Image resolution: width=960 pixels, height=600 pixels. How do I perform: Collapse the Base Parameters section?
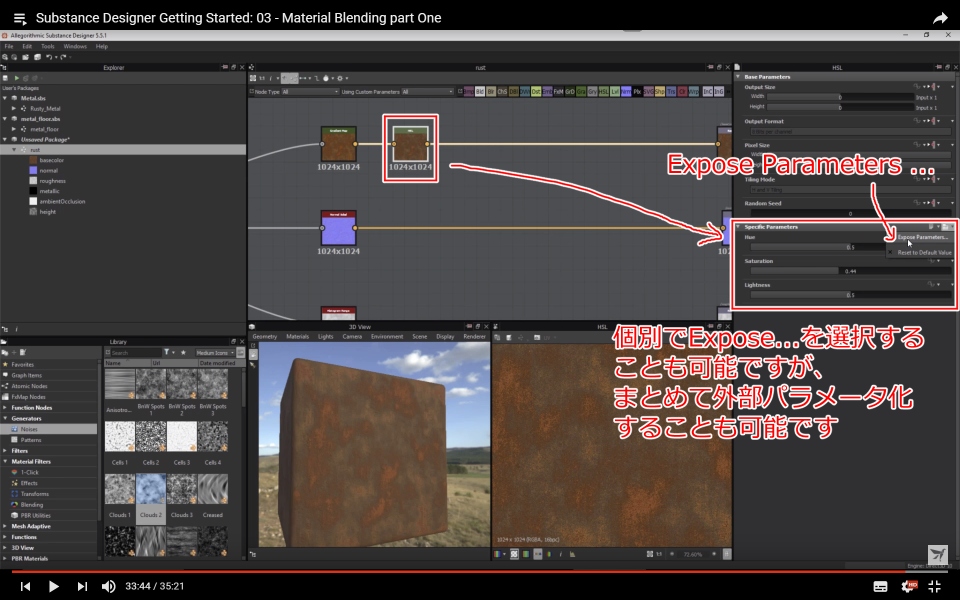pyautogui.click(x=738, y=77)
